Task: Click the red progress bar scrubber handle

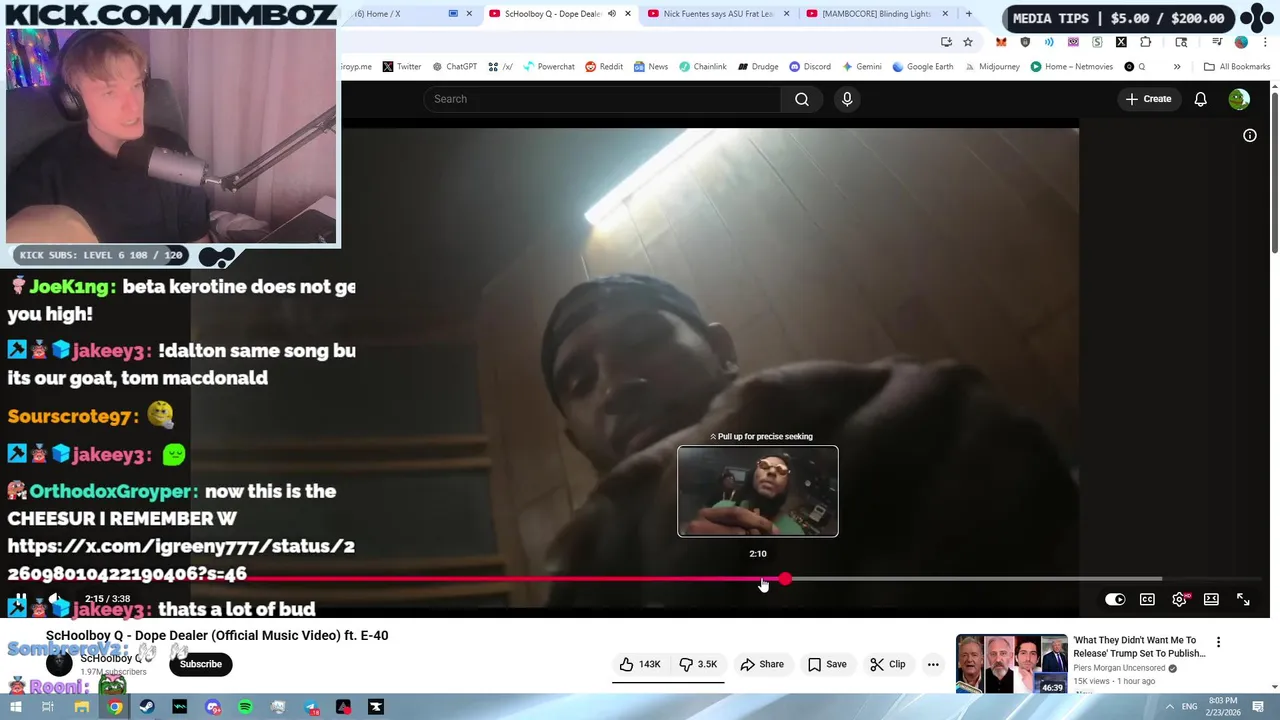Action: pyautogui.click(x=786, y=579)
